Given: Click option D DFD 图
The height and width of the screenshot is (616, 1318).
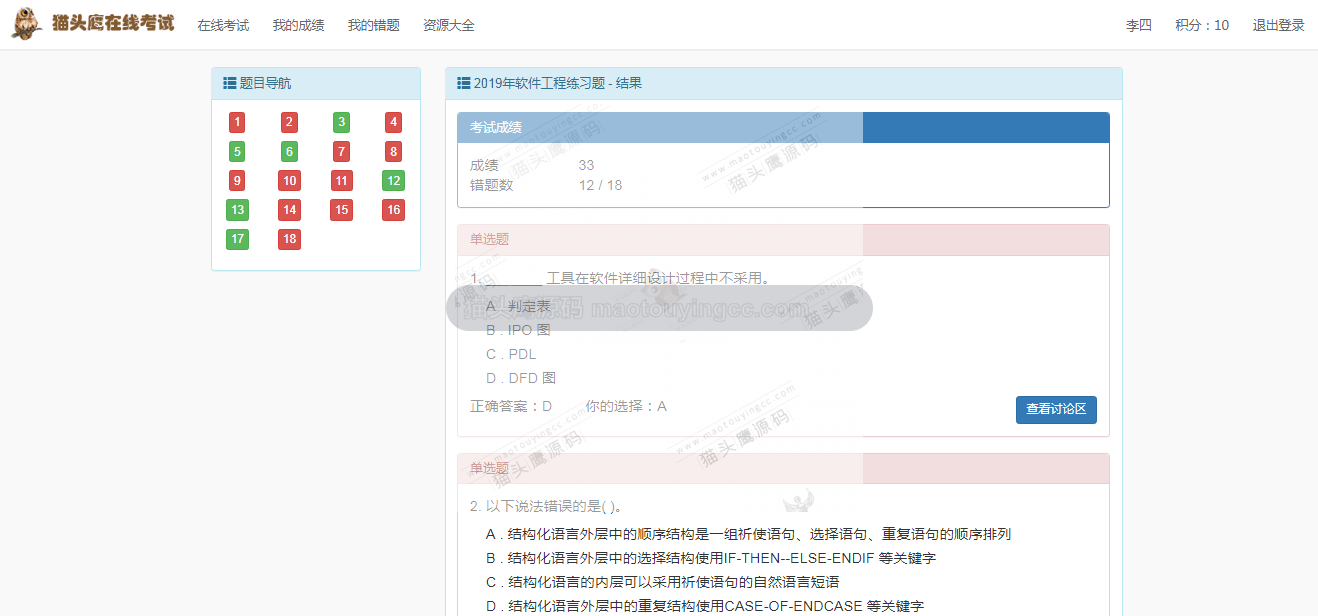Looking at the screenshot, I should pos(521,378).
